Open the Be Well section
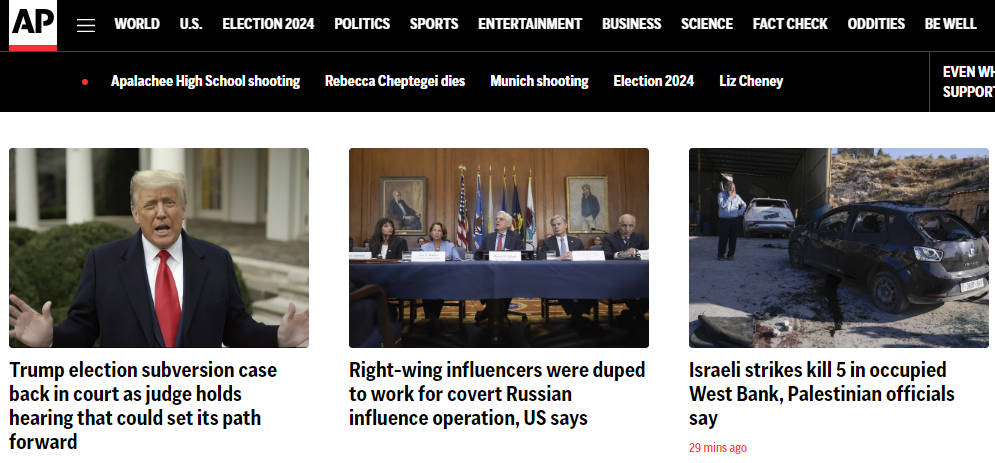The image size is (995, 463). [951, 24]
